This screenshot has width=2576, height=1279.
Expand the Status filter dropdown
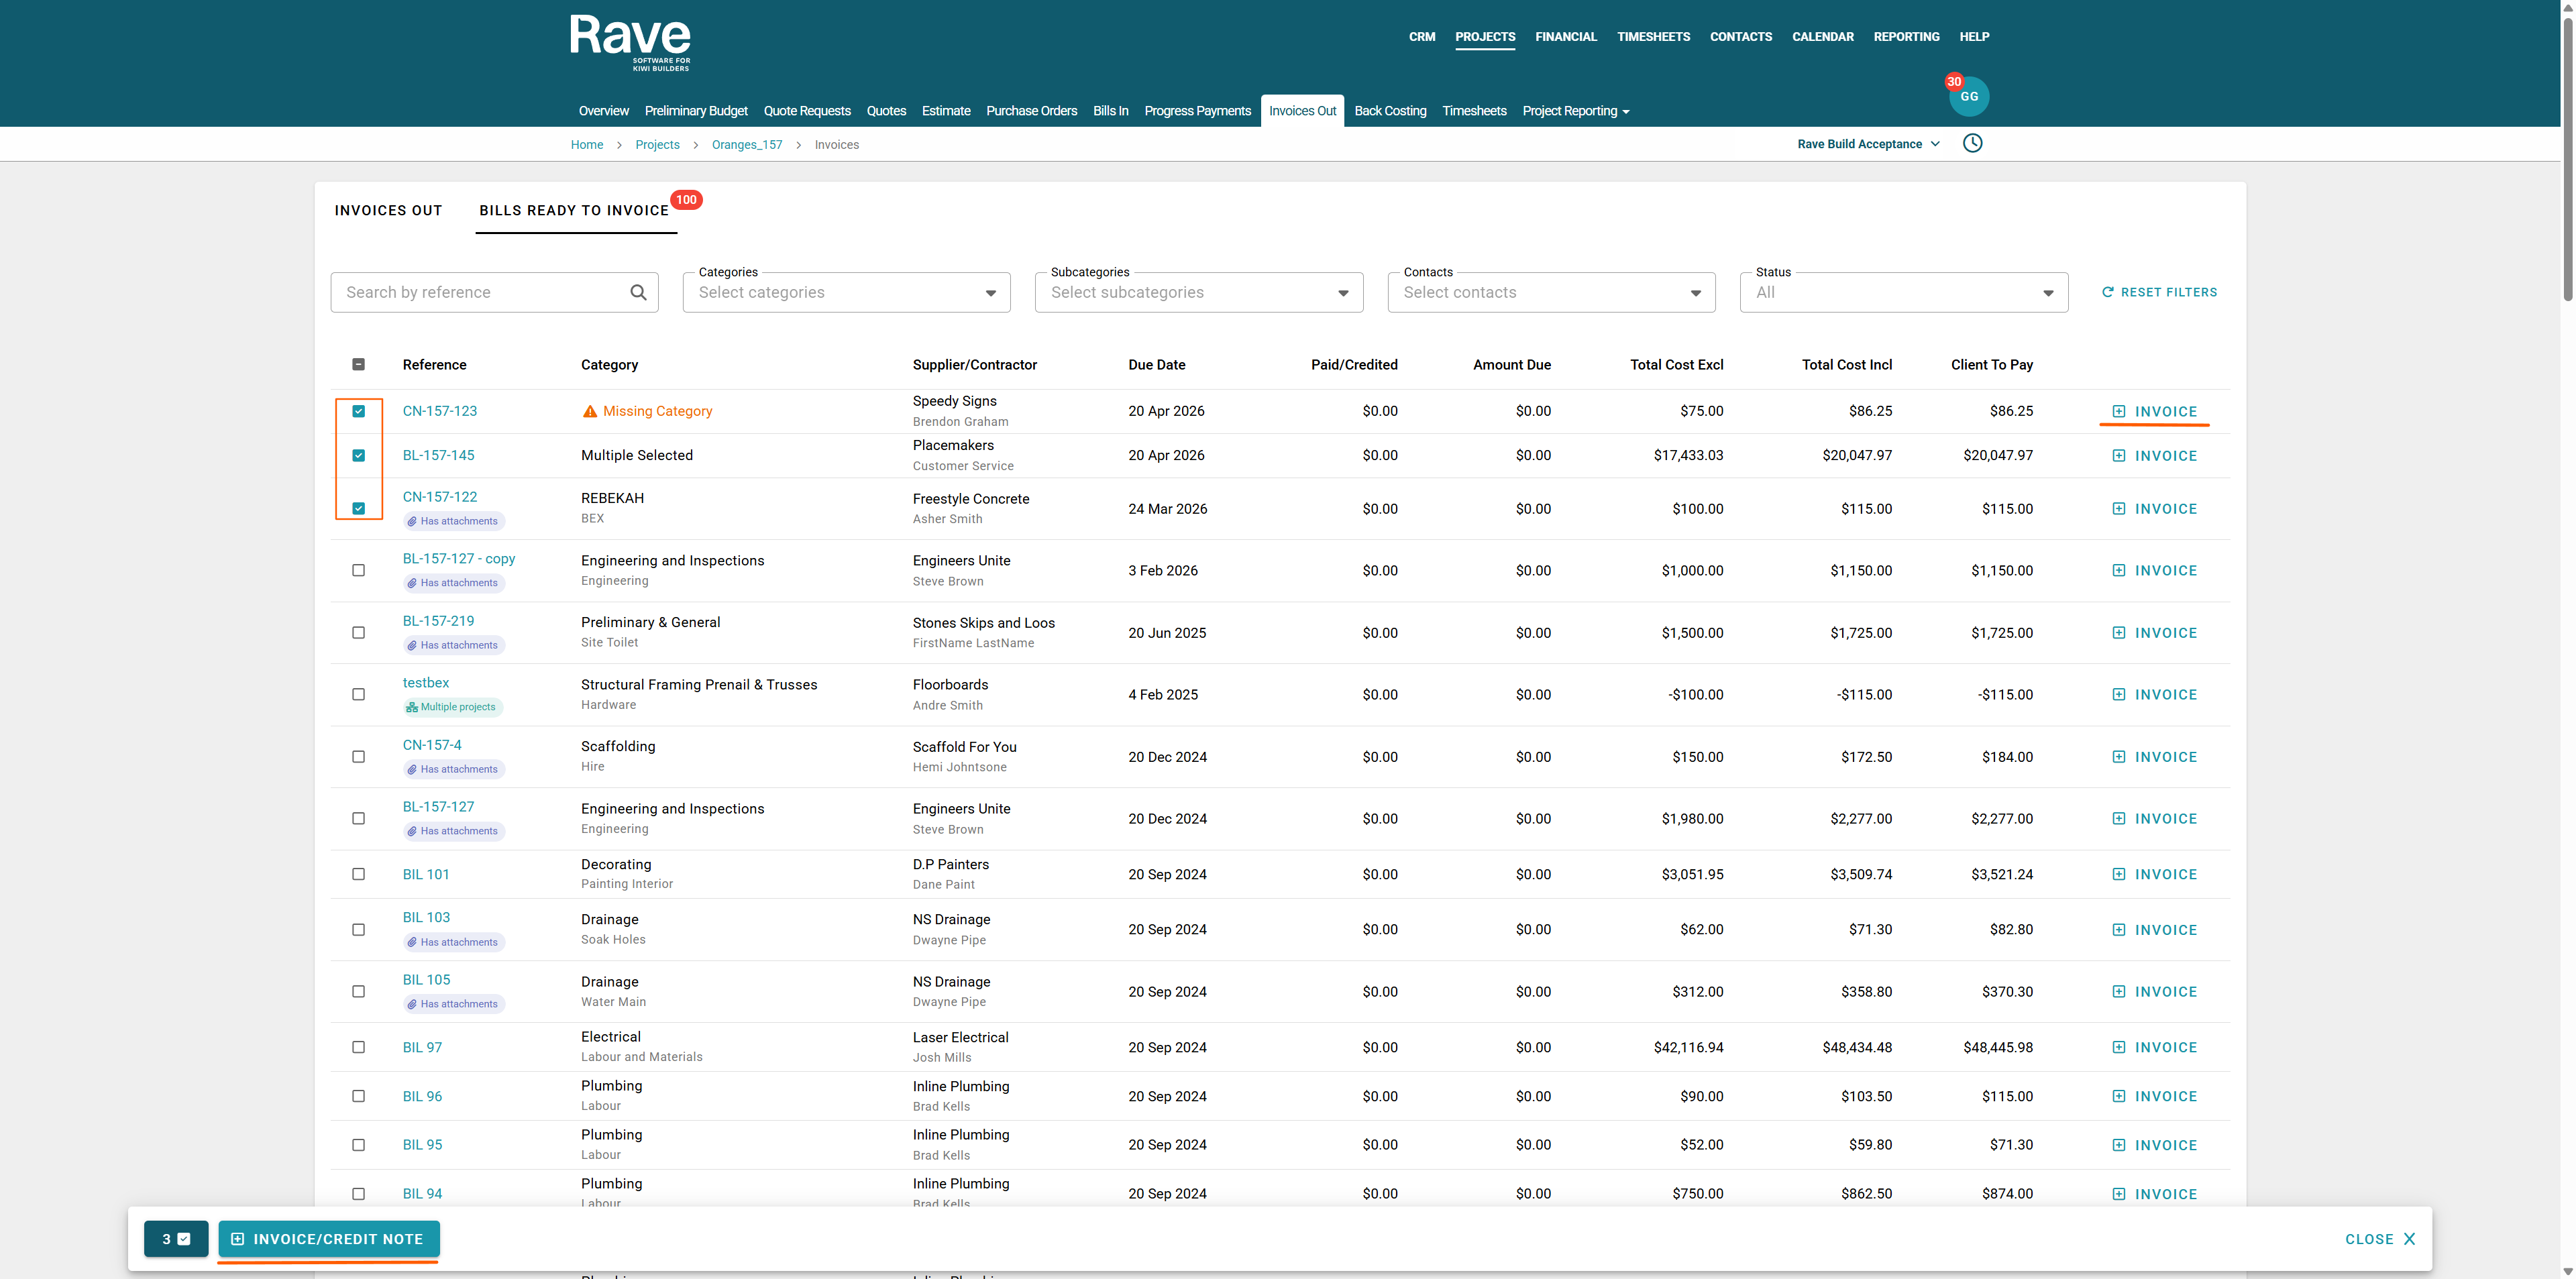[x=1903, y=292]
